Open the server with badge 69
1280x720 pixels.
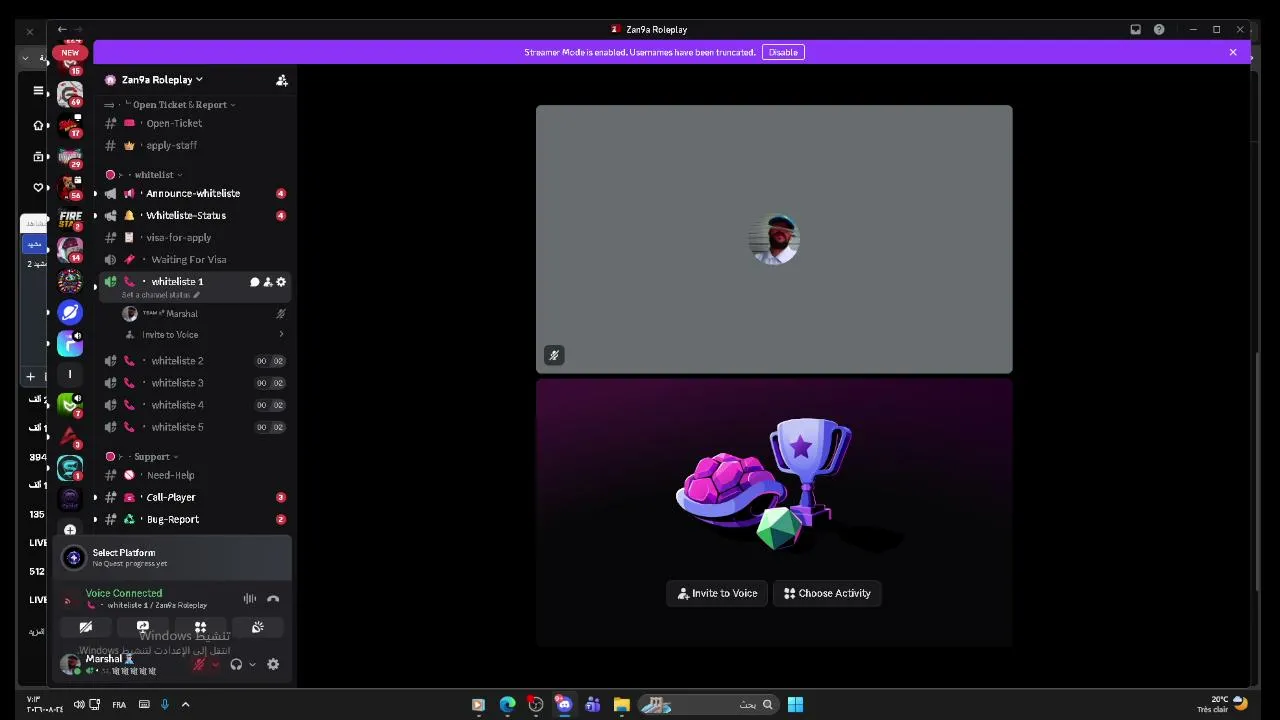pyautogui.click(x=70, y=94)
